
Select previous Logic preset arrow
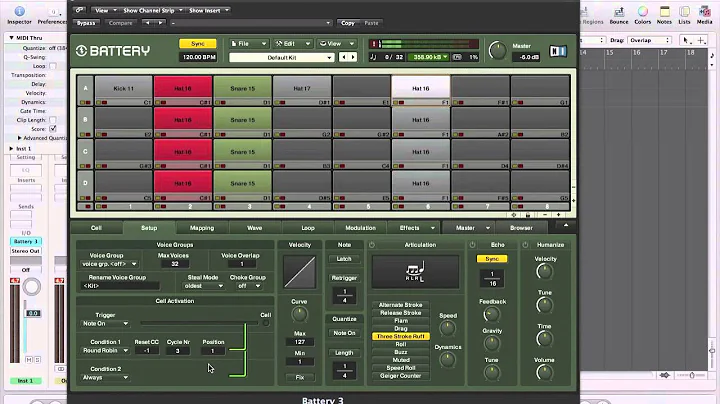(147, 22)
